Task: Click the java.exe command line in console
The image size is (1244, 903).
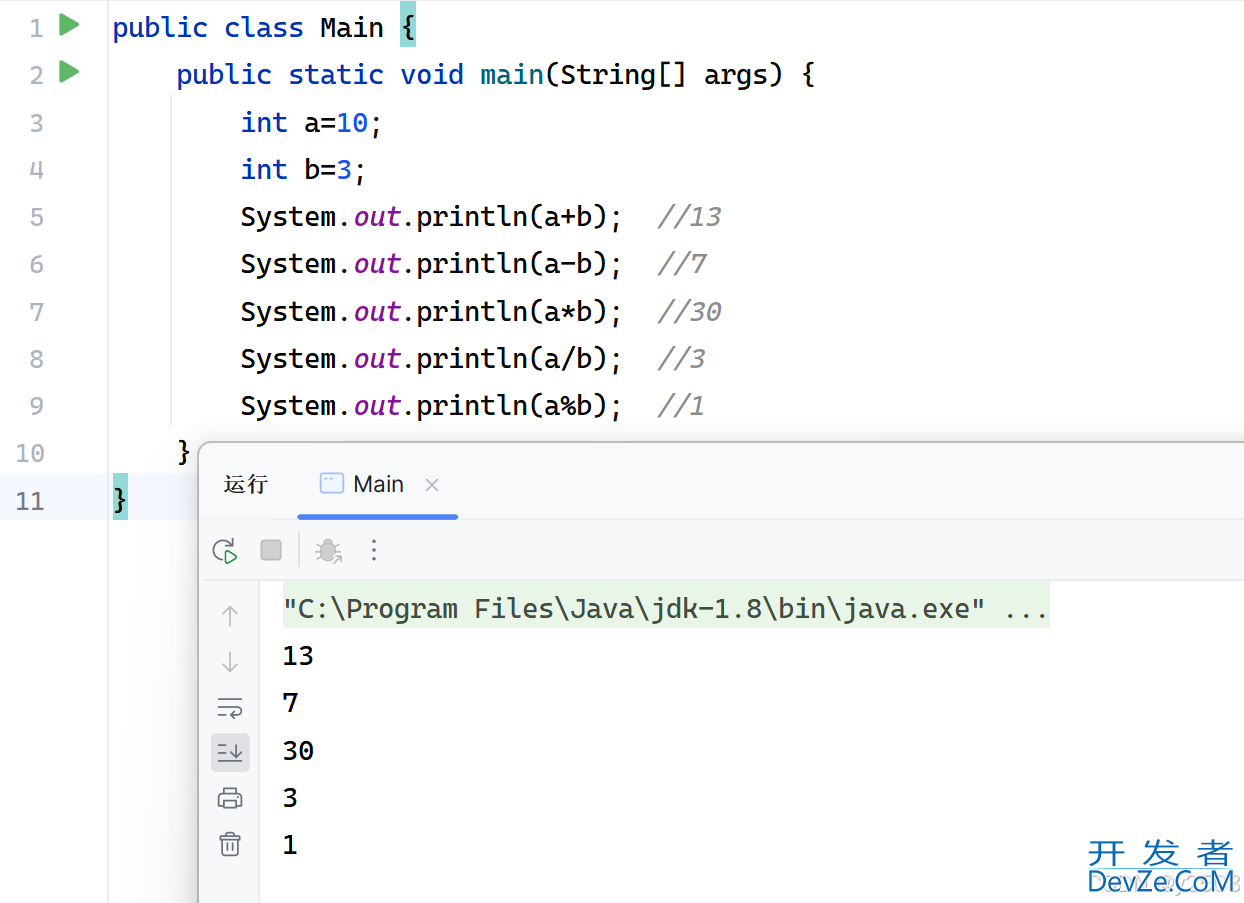Action: click(x=666, y=608)
